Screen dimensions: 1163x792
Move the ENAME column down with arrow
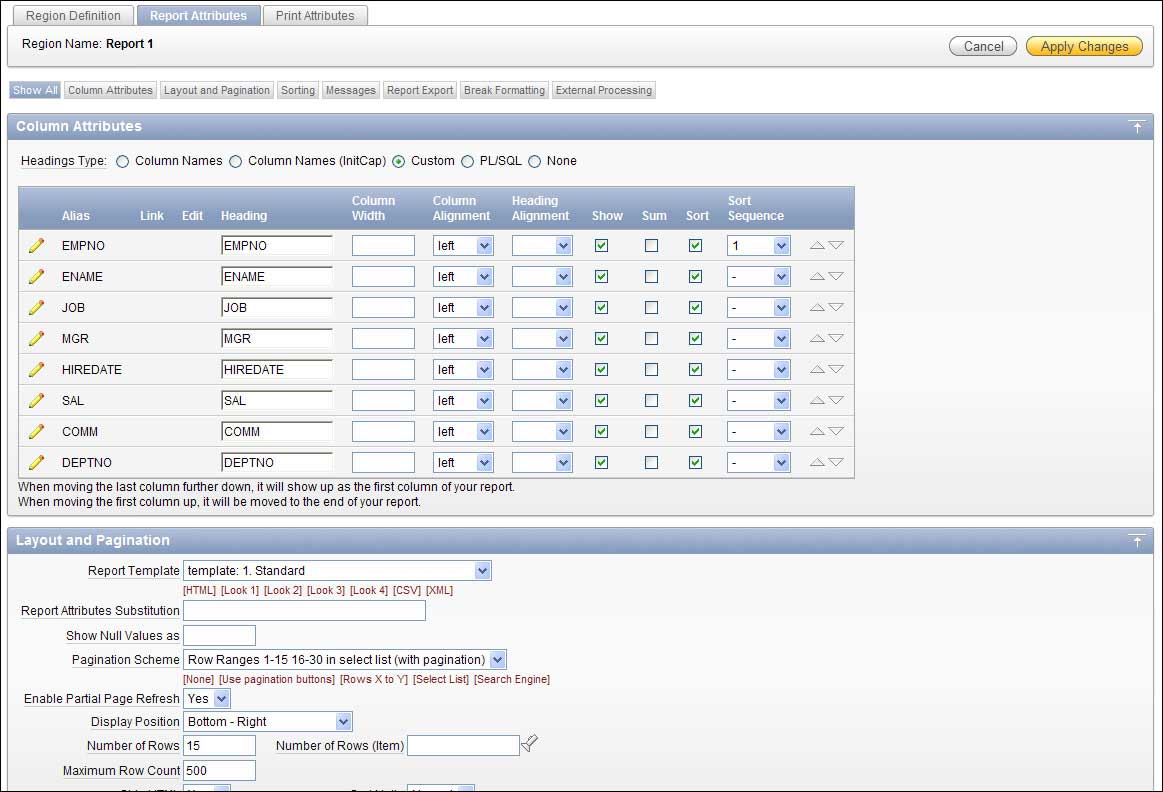tap(836, 277)
